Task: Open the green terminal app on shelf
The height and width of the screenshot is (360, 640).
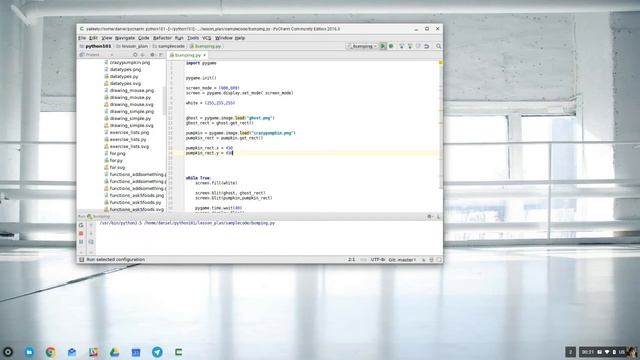Action: (x=178, y=352)
